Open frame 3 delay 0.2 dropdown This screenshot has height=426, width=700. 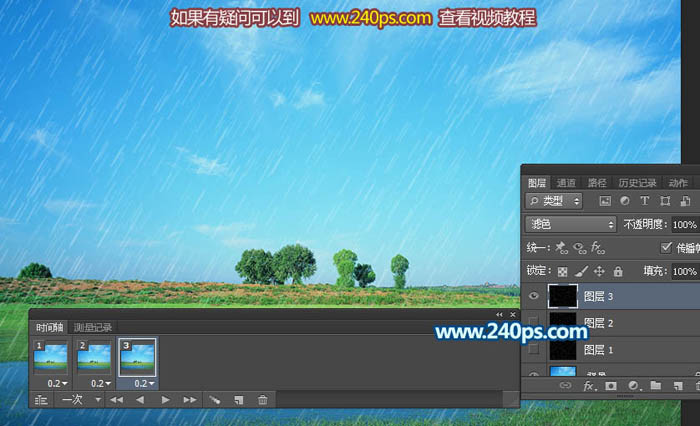(x=144, y=384)
